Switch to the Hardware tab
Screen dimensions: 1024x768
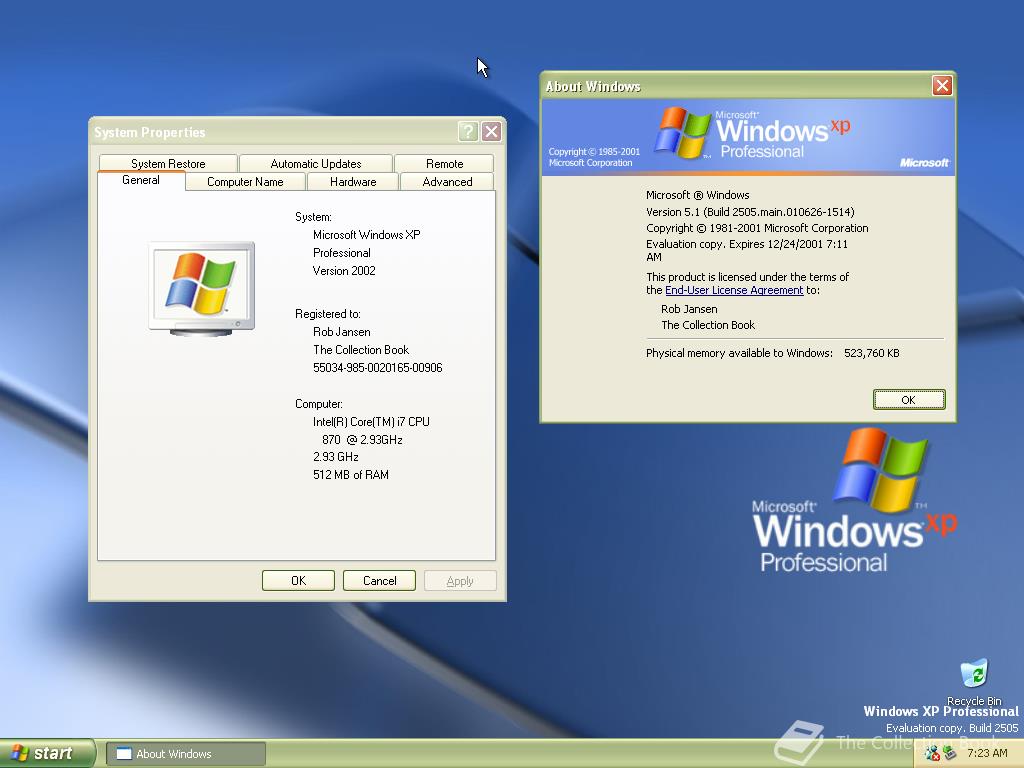coord(353,182)
